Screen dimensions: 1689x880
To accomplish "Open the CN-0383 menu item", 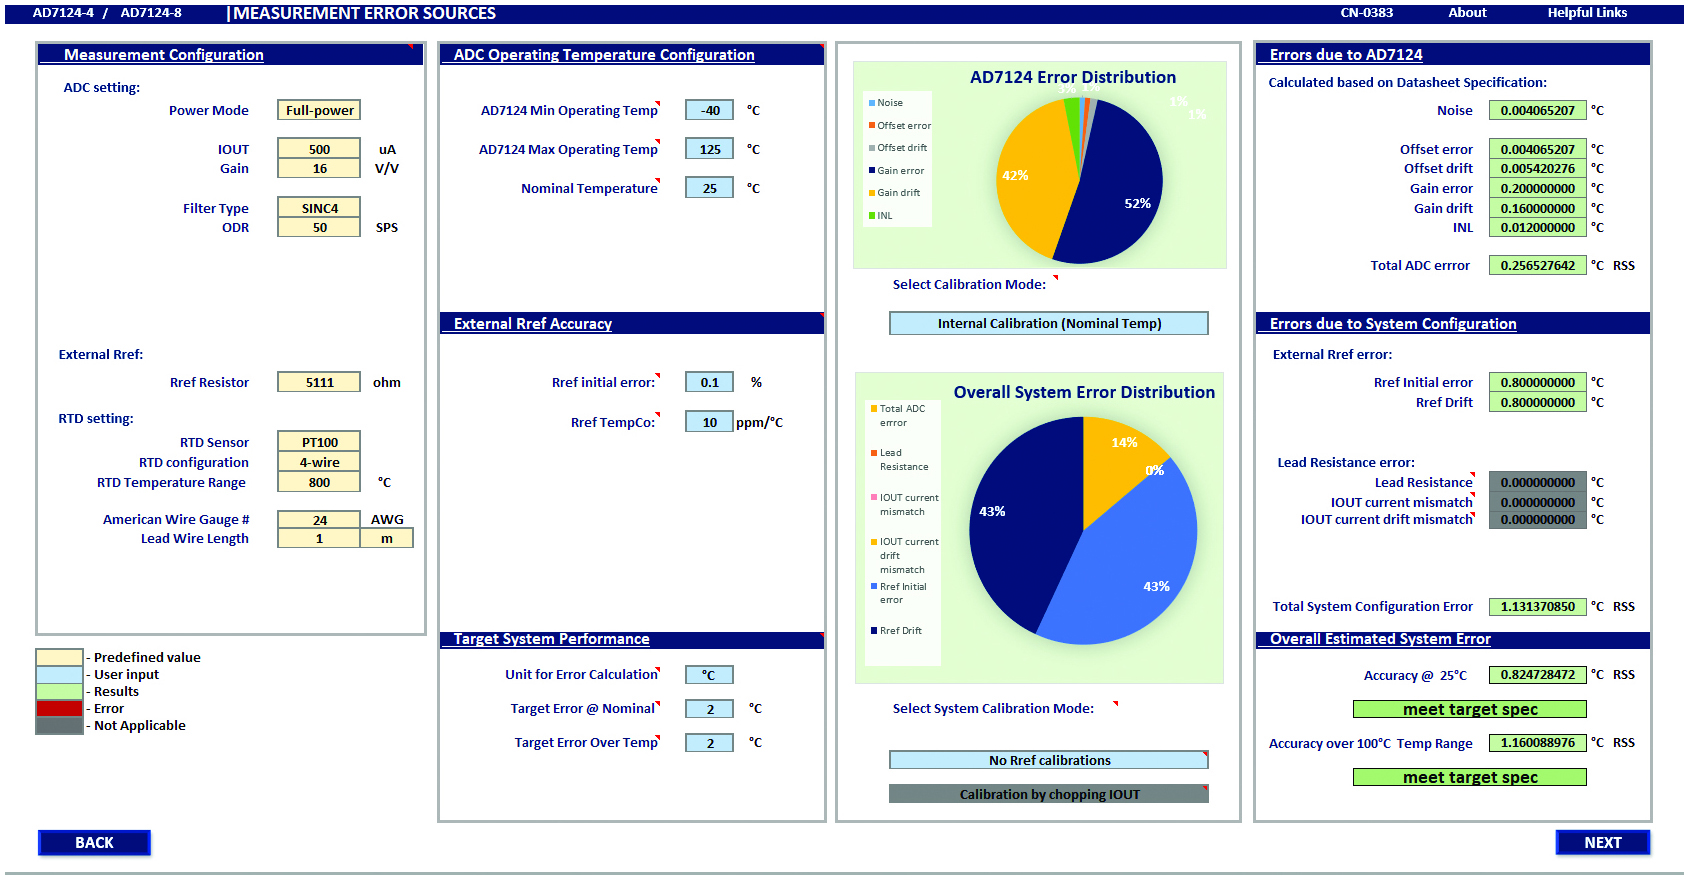I will 1366,13.
